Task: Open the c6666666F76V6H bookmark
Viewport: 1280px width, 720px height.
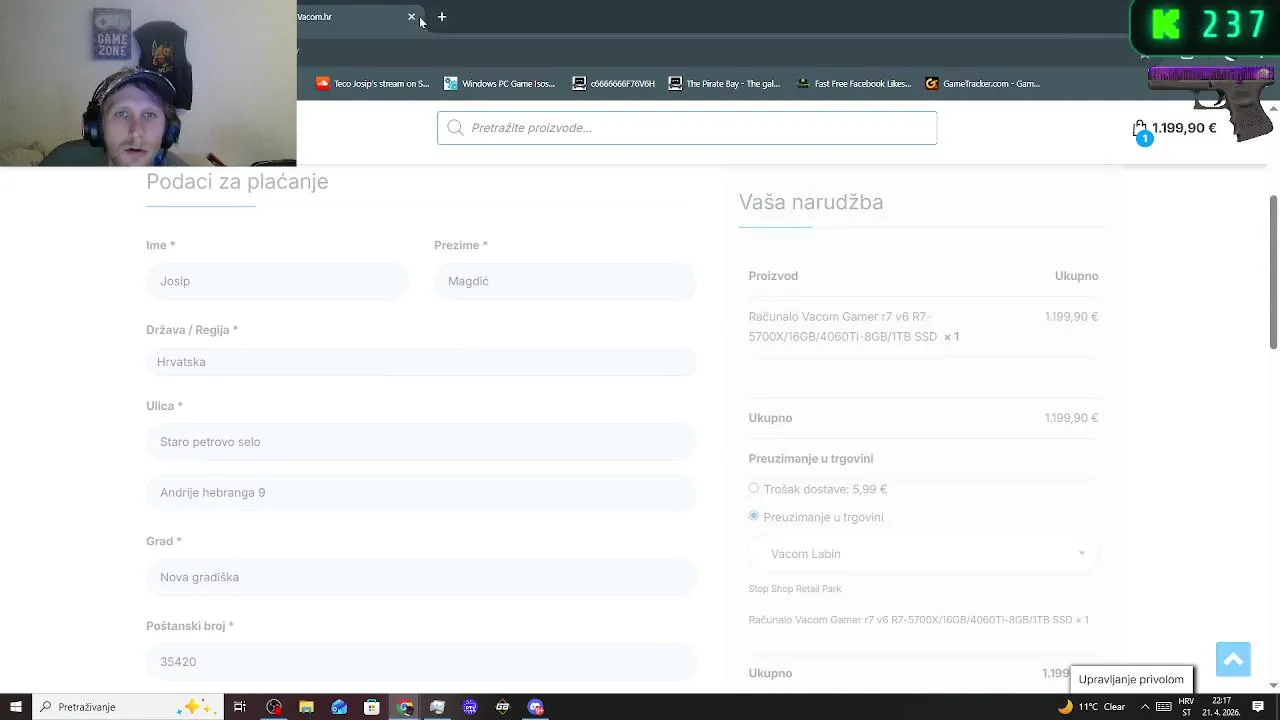Action: (613, 84)
